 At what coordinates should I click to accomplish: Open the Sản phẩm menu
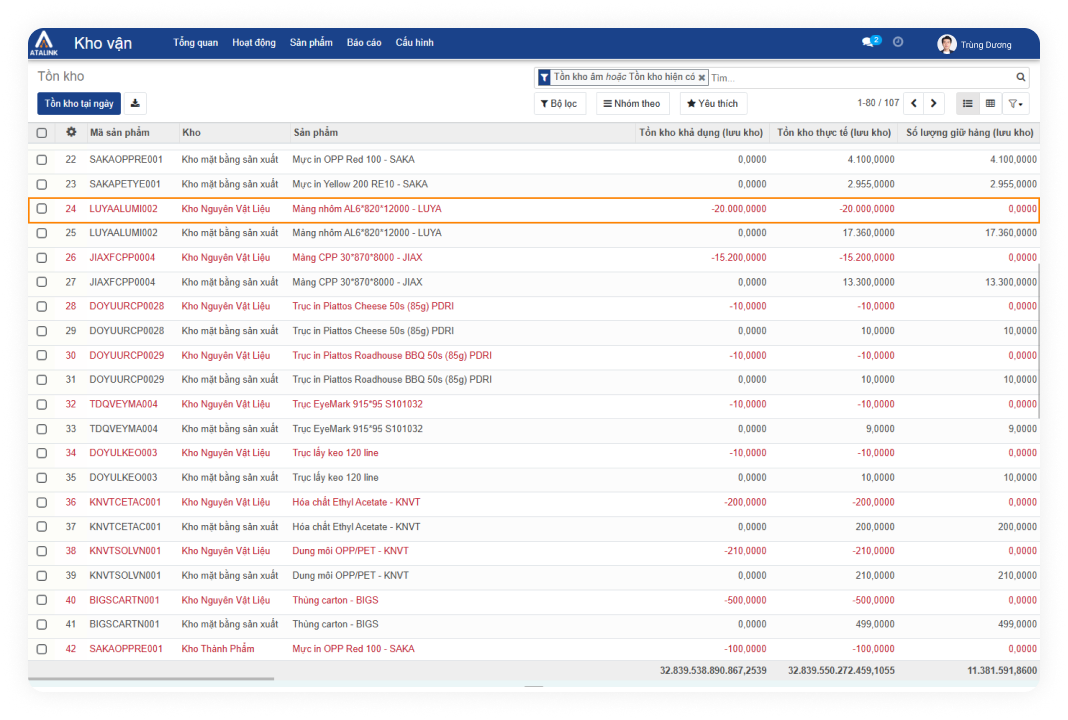[311, 43]
